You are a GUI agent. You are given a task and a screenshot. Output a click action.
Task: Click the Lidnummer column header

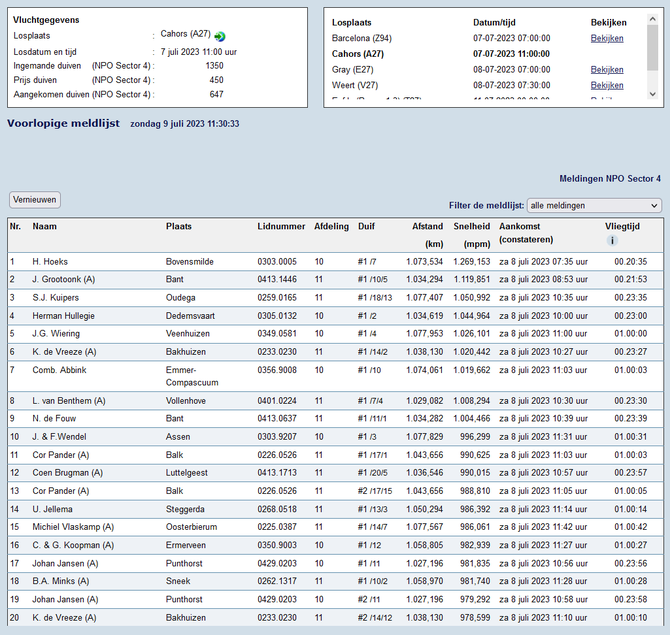point(281,226)
